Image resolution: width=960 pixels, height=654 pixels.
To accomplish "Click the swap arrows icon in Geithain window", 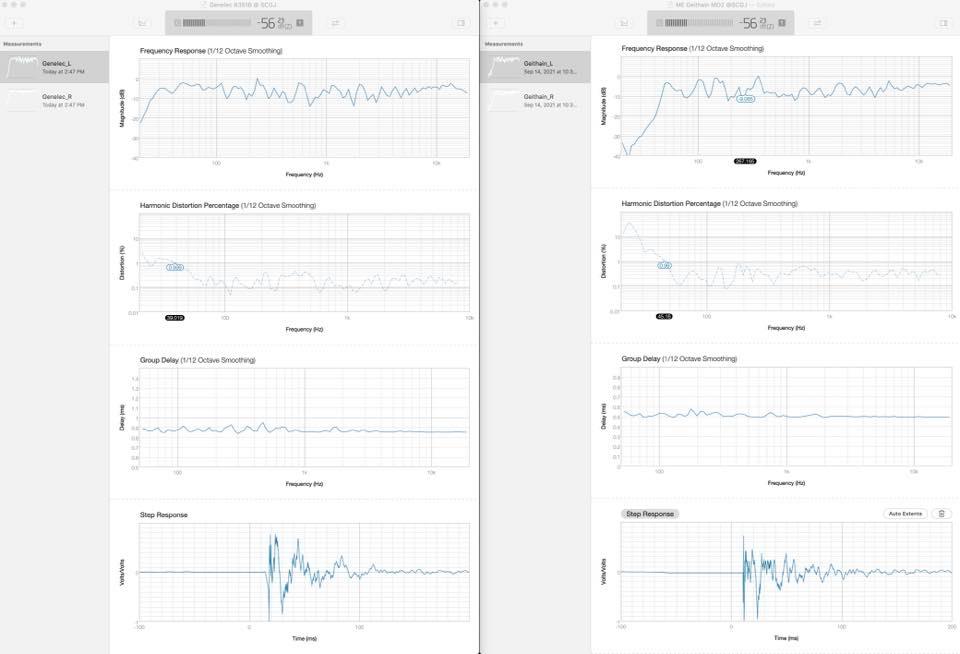I will click(x=817, y=23).
